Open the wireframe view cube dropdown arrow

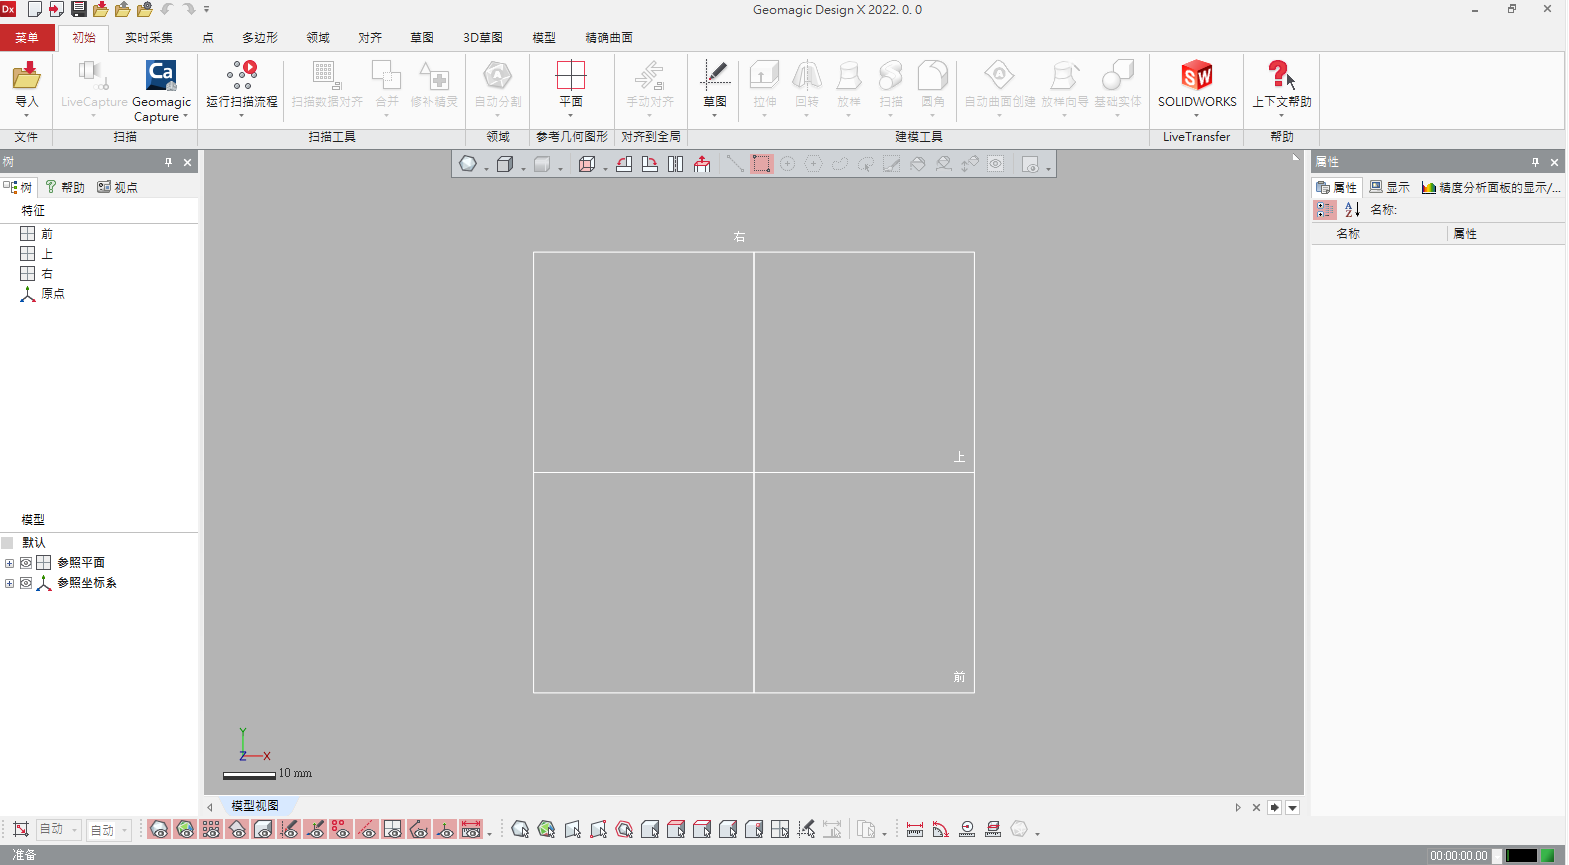[x=605, y=168]
